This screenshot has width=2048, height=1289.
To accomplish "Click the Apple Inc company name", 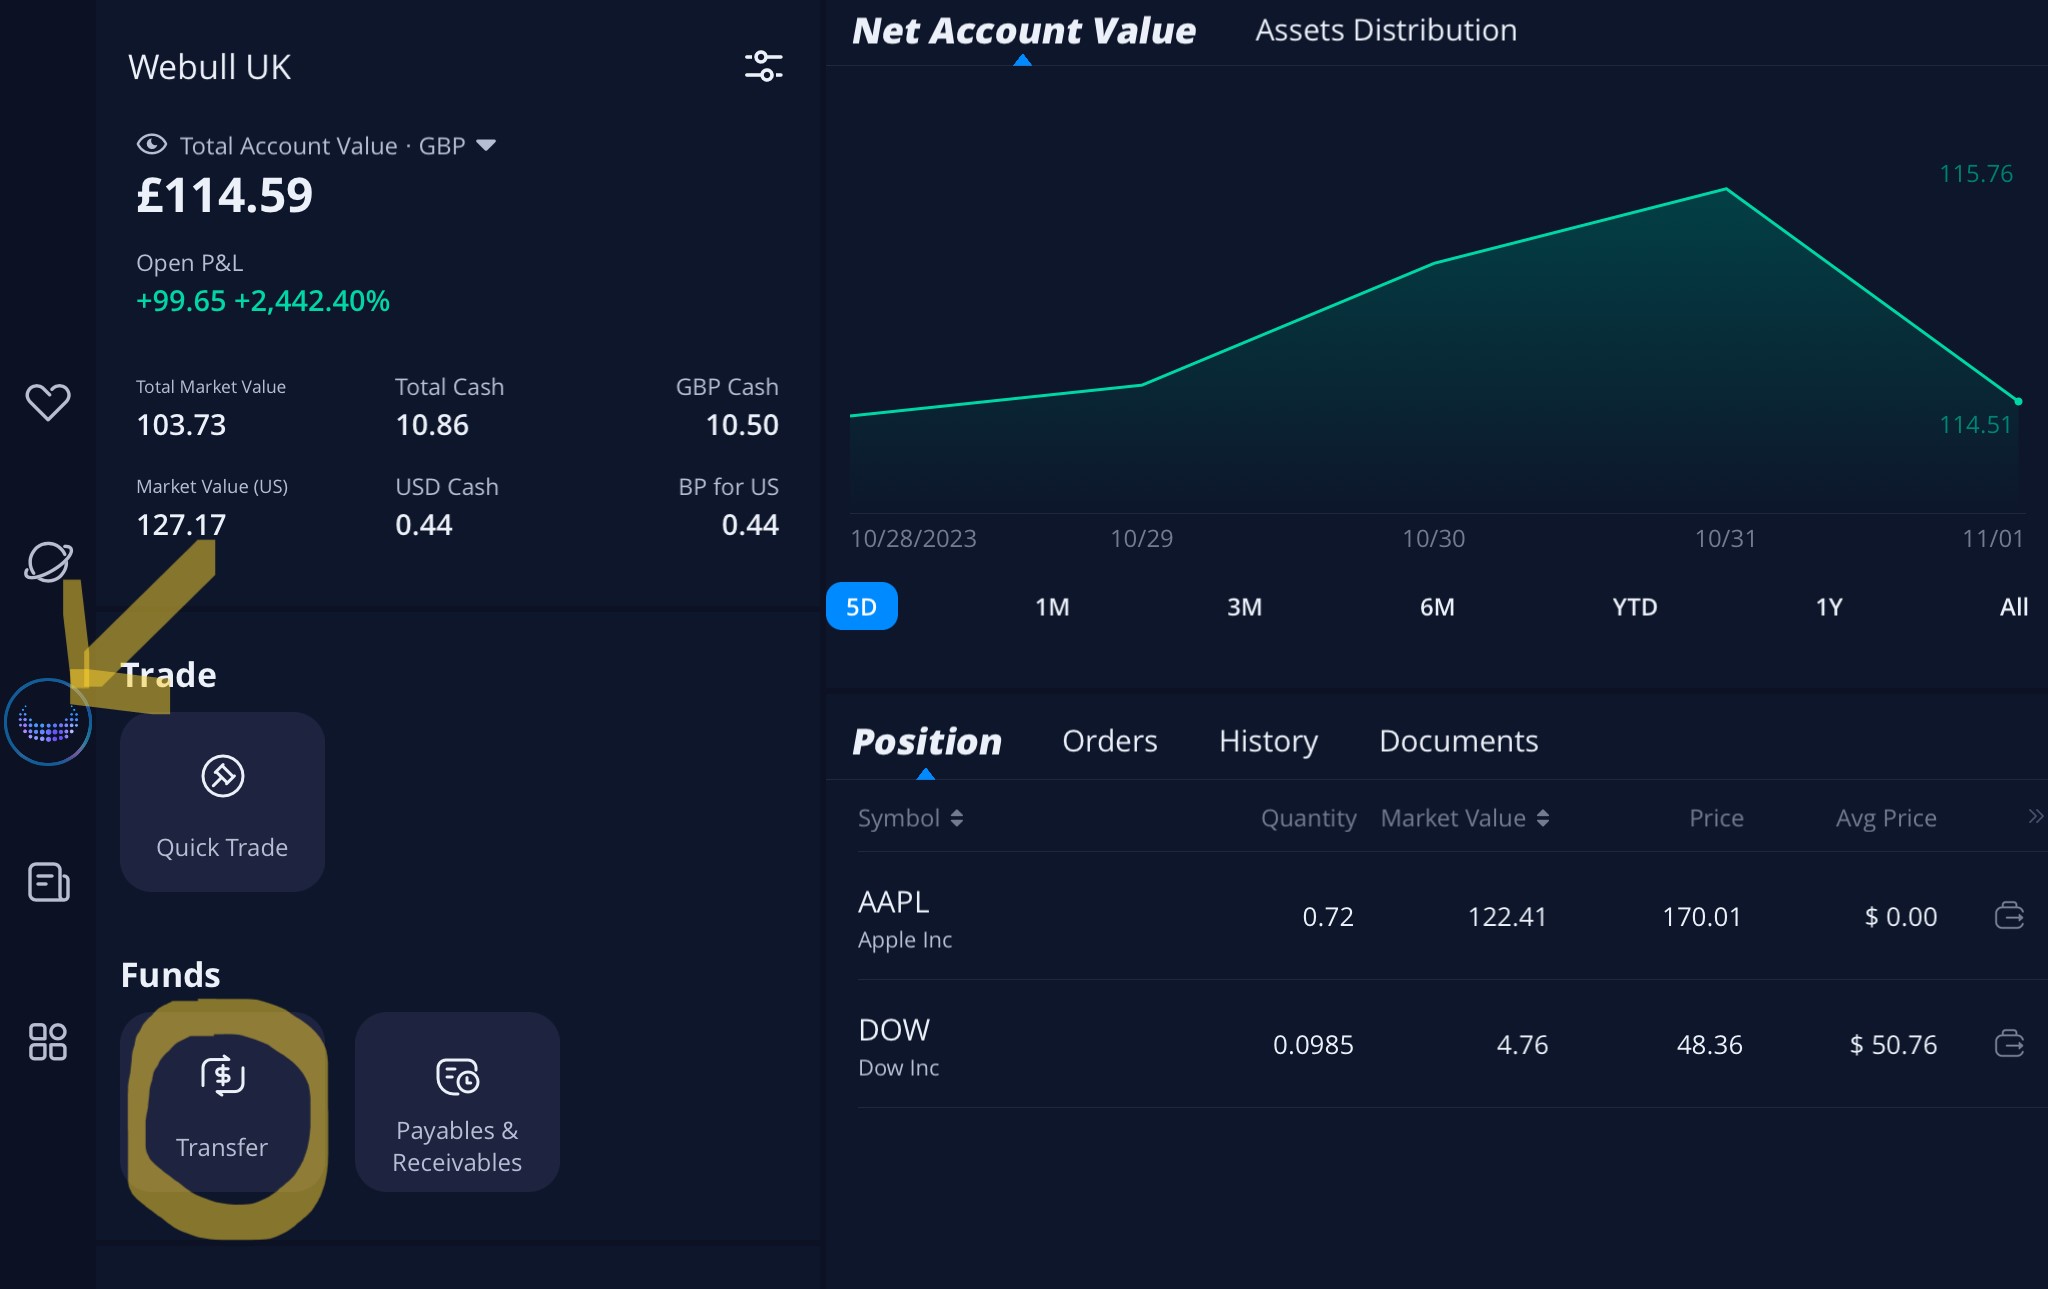I will coord(905,940).
